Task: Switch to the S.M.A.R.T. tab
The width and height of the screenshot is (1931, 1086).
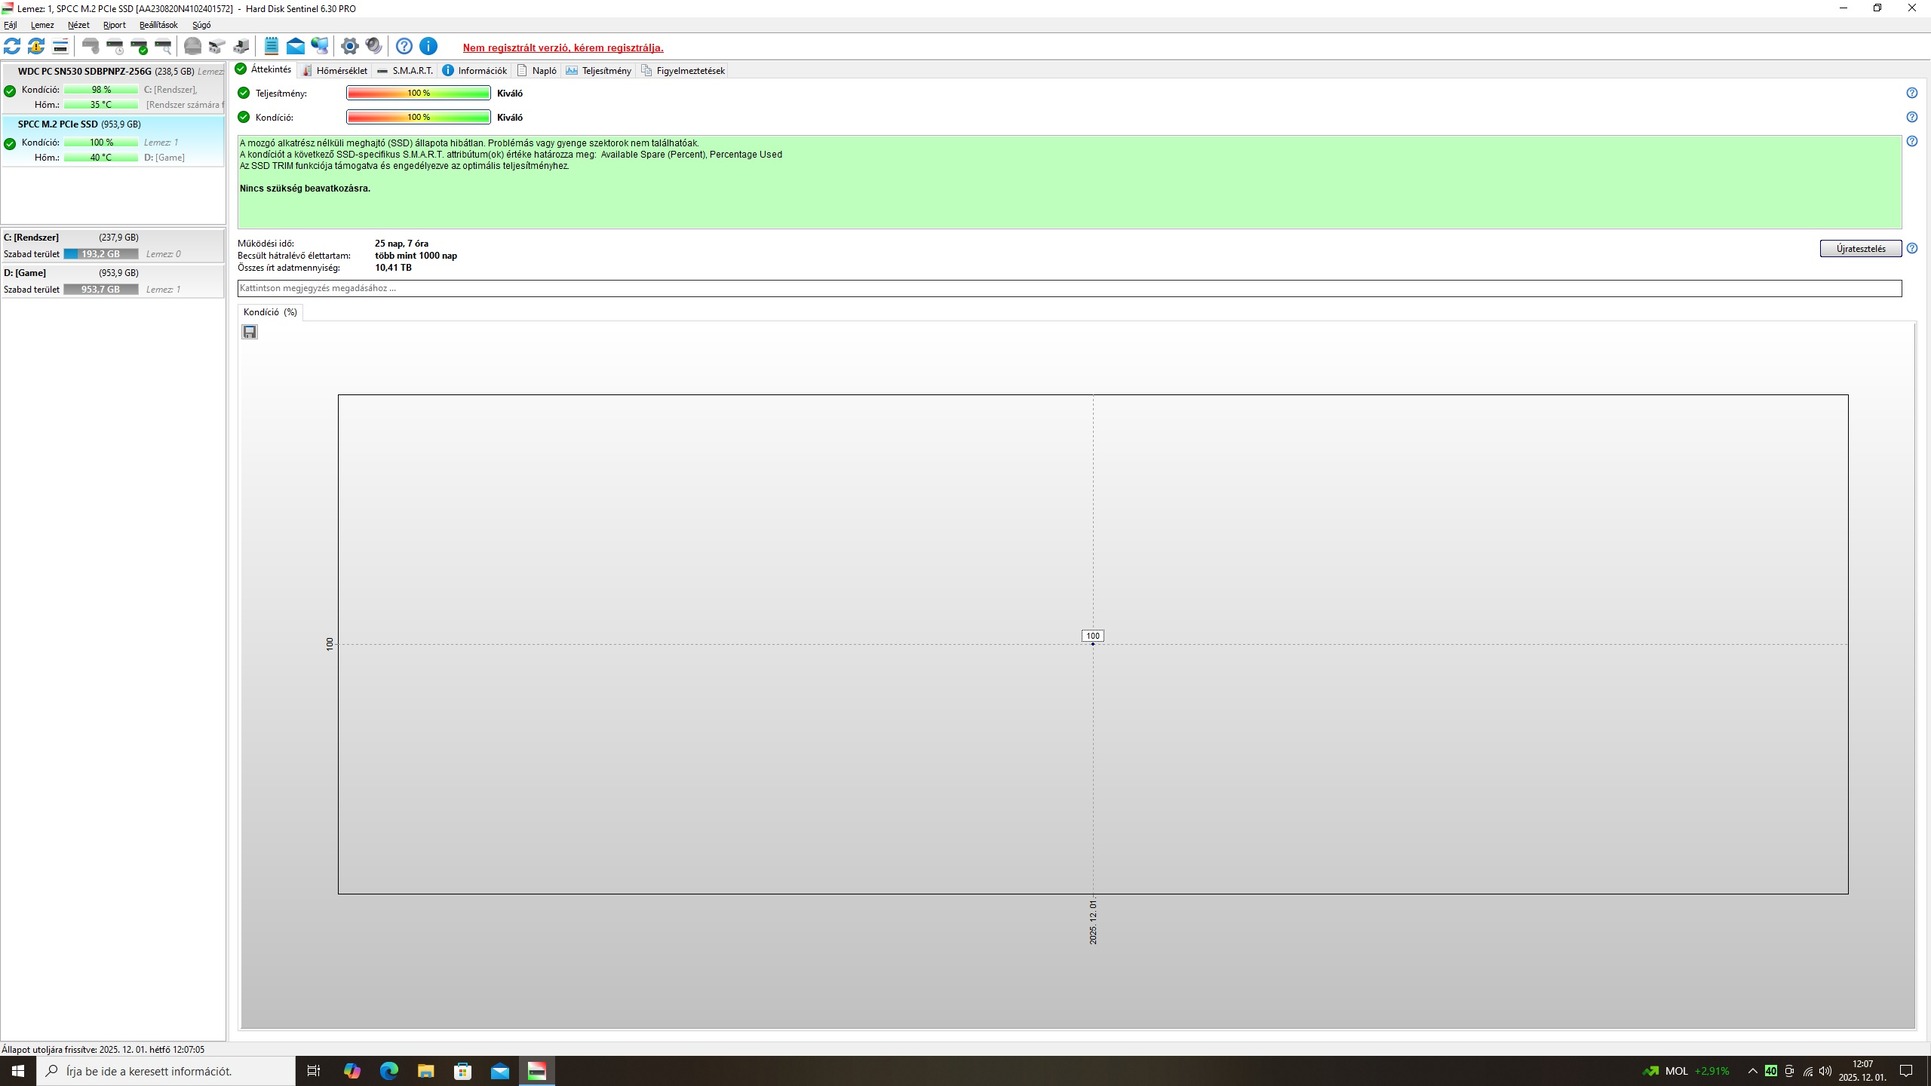Action: tap(405, 71)
